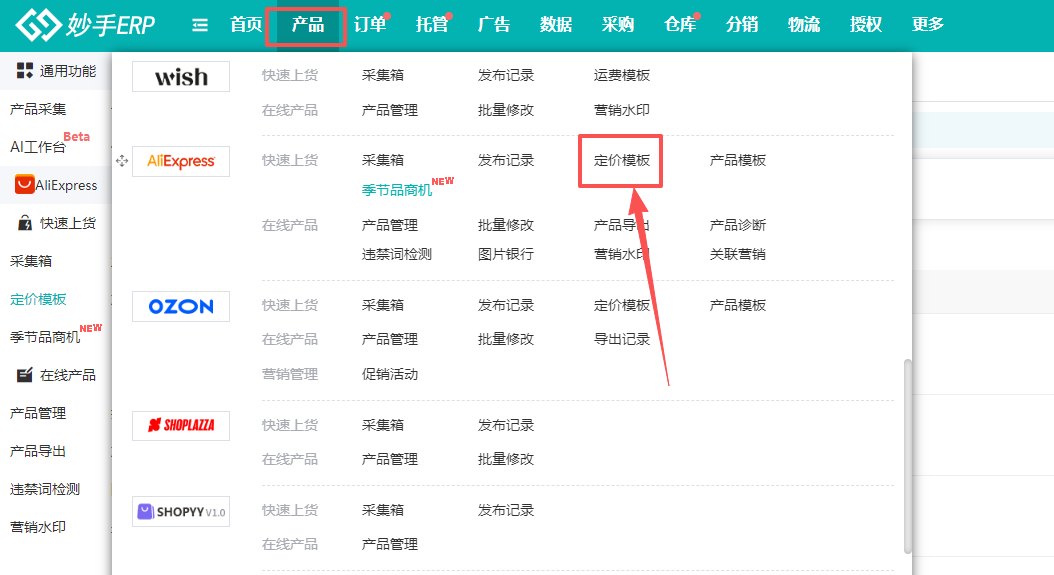This screenshot has width=1054, height=575.
Task: Open OZON 促销活动 link
Action: (390, 374)
